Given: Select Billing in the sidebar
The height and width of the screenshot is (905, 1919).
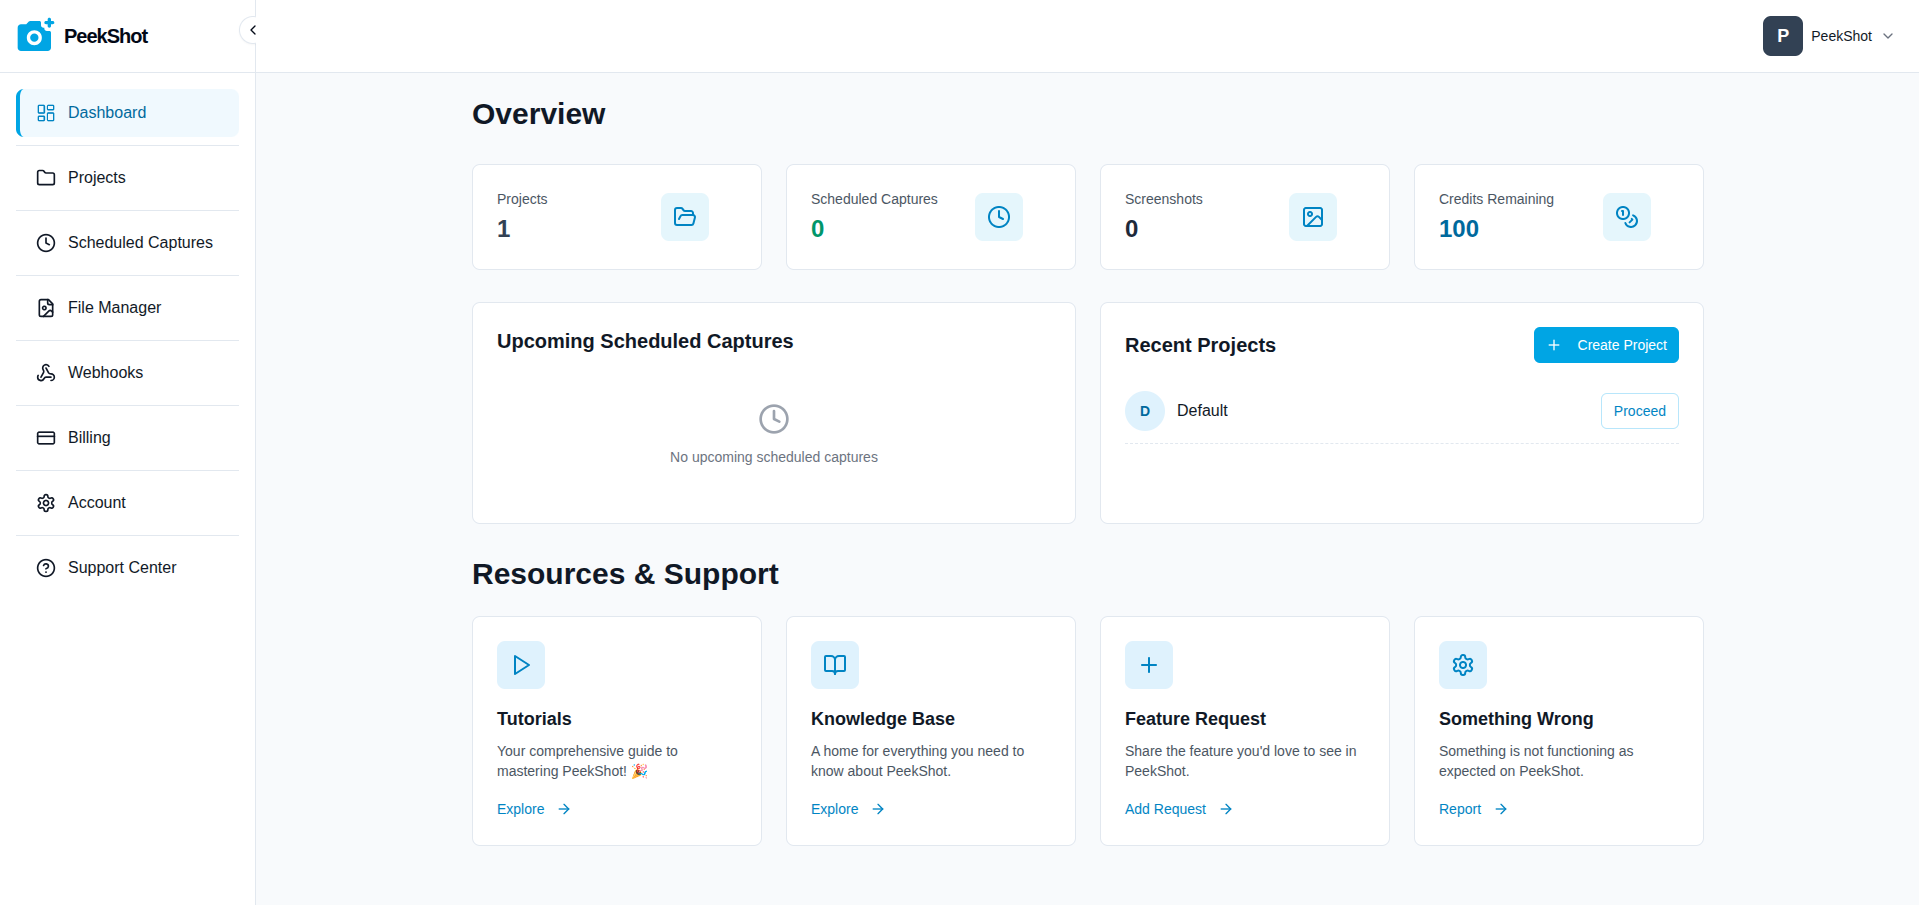Looking at the screenshot, I should [89, 438].
